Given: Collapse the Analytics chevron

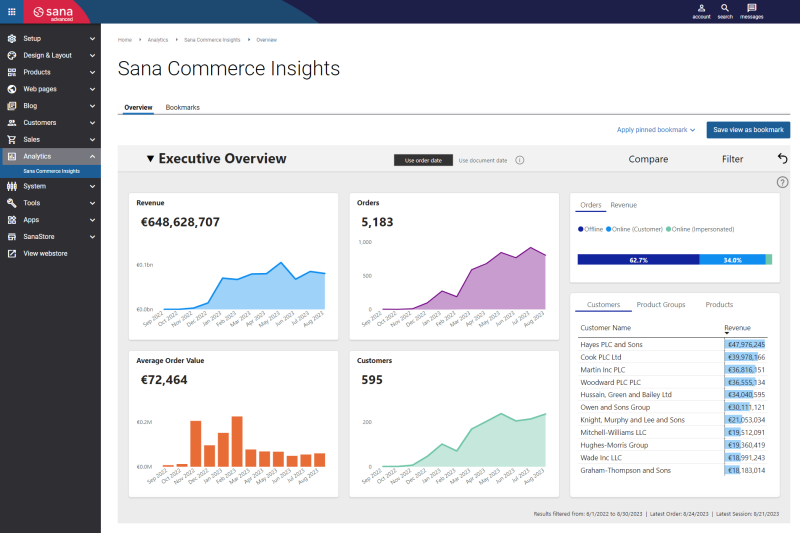Looking at the screenshot, I should click(92, 156).
